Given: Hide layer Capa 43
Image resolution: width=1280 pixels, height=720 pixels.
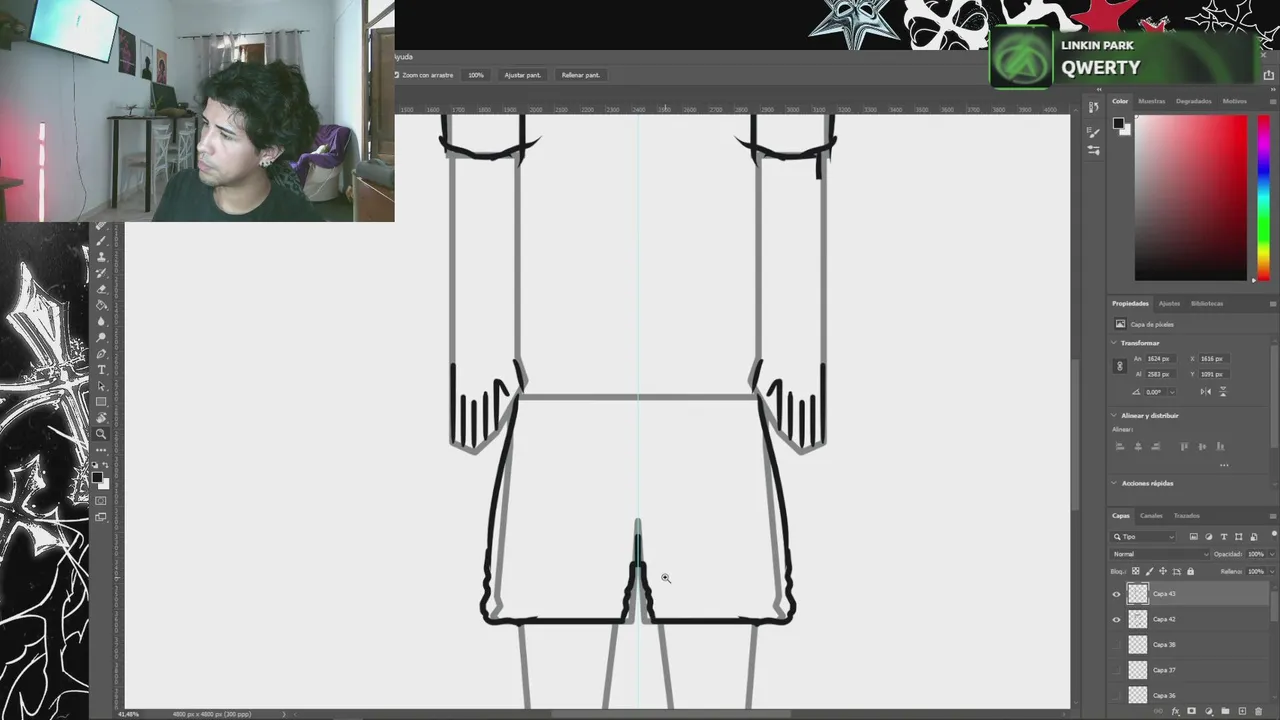Looking at the screenshot, I should (x=1116, y=594).
